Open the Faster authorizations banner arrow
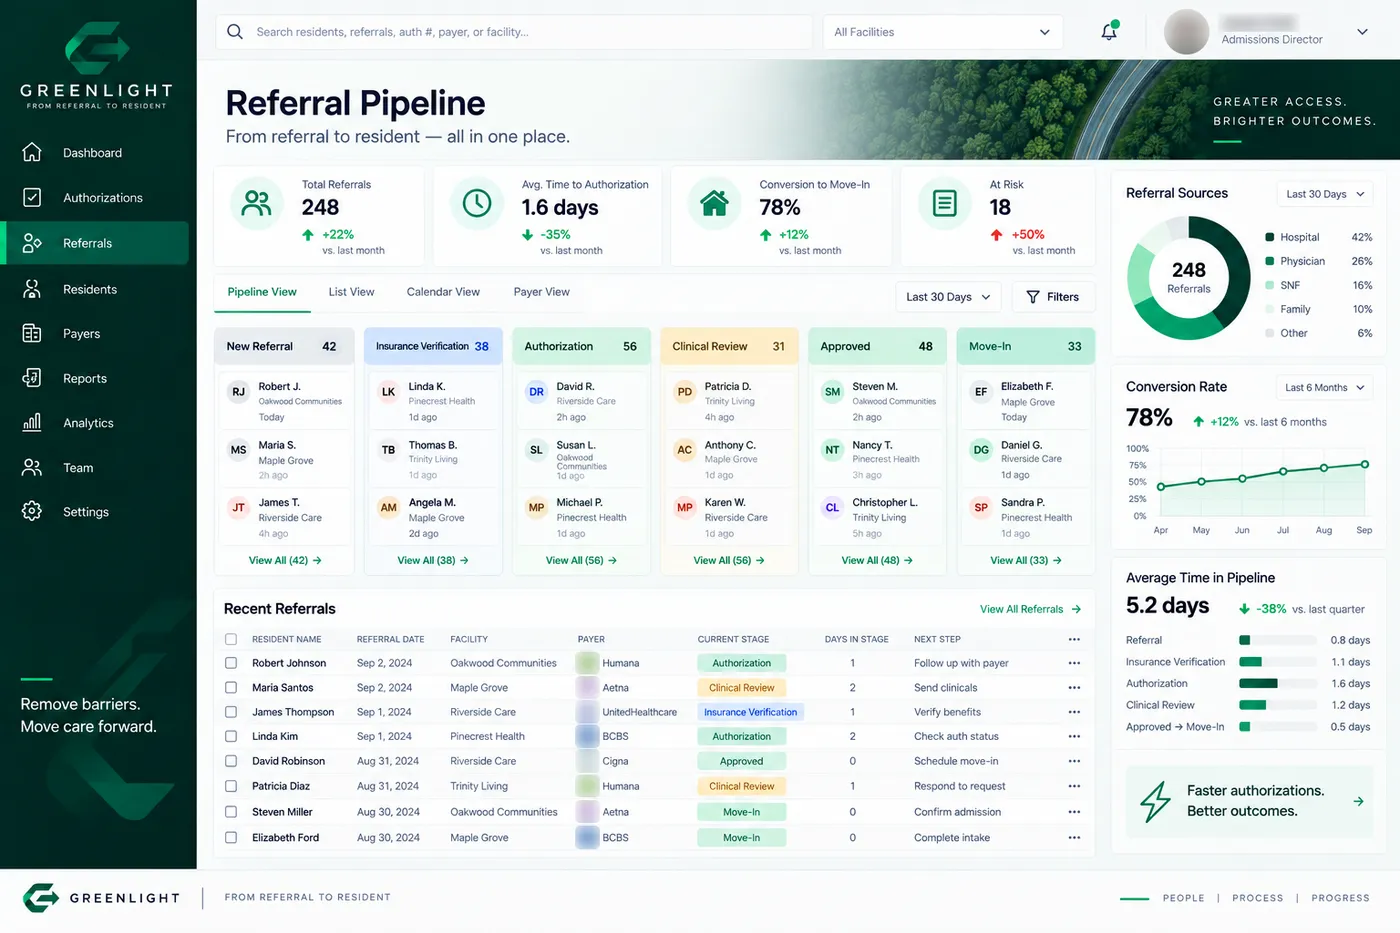 pos(1358,801)
